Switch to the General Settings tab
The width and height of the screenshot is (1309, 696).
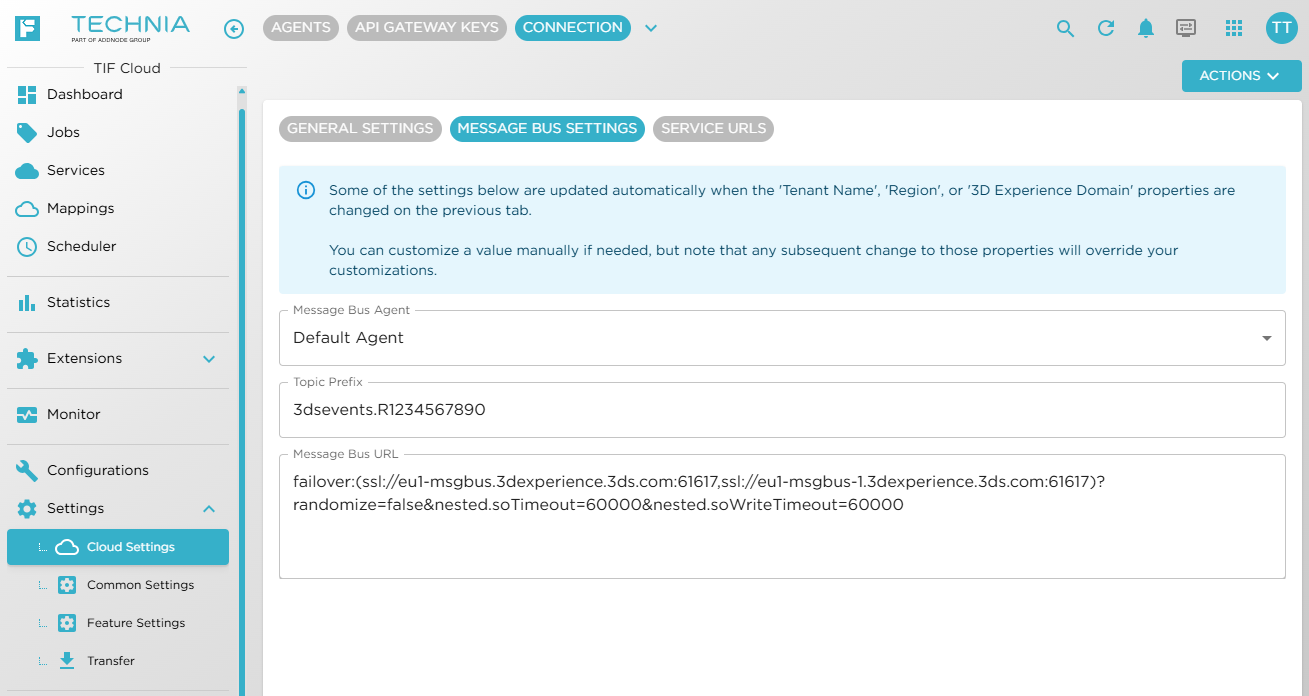[360, 129]
